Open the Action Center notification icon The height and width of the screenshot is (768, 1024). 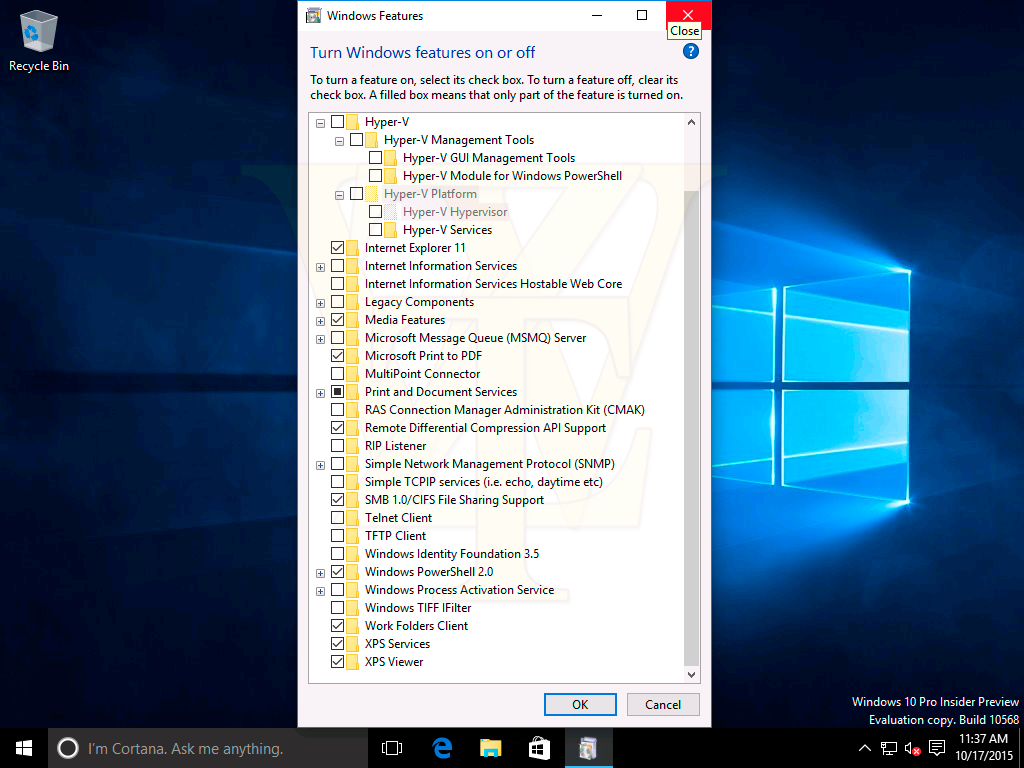937,748
